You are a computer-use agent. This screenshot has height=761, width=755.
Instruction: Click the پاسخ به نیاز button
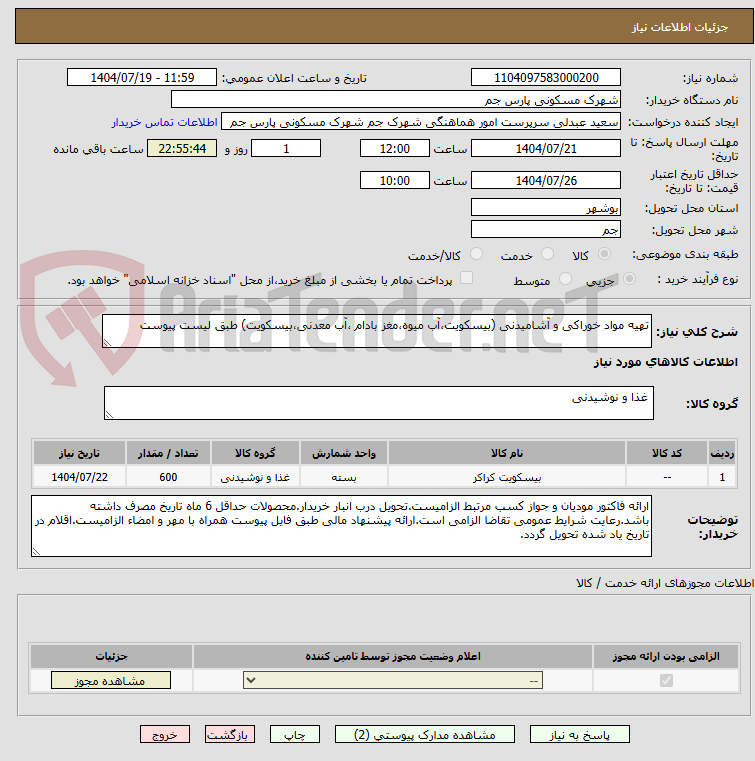click(x=579, y=734)
